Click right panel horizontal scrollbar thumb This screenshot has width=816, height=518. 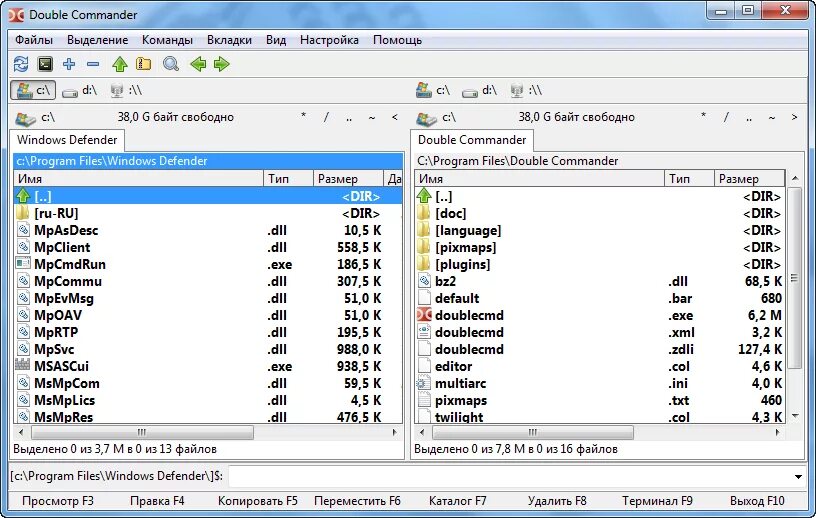pos(533,433)
